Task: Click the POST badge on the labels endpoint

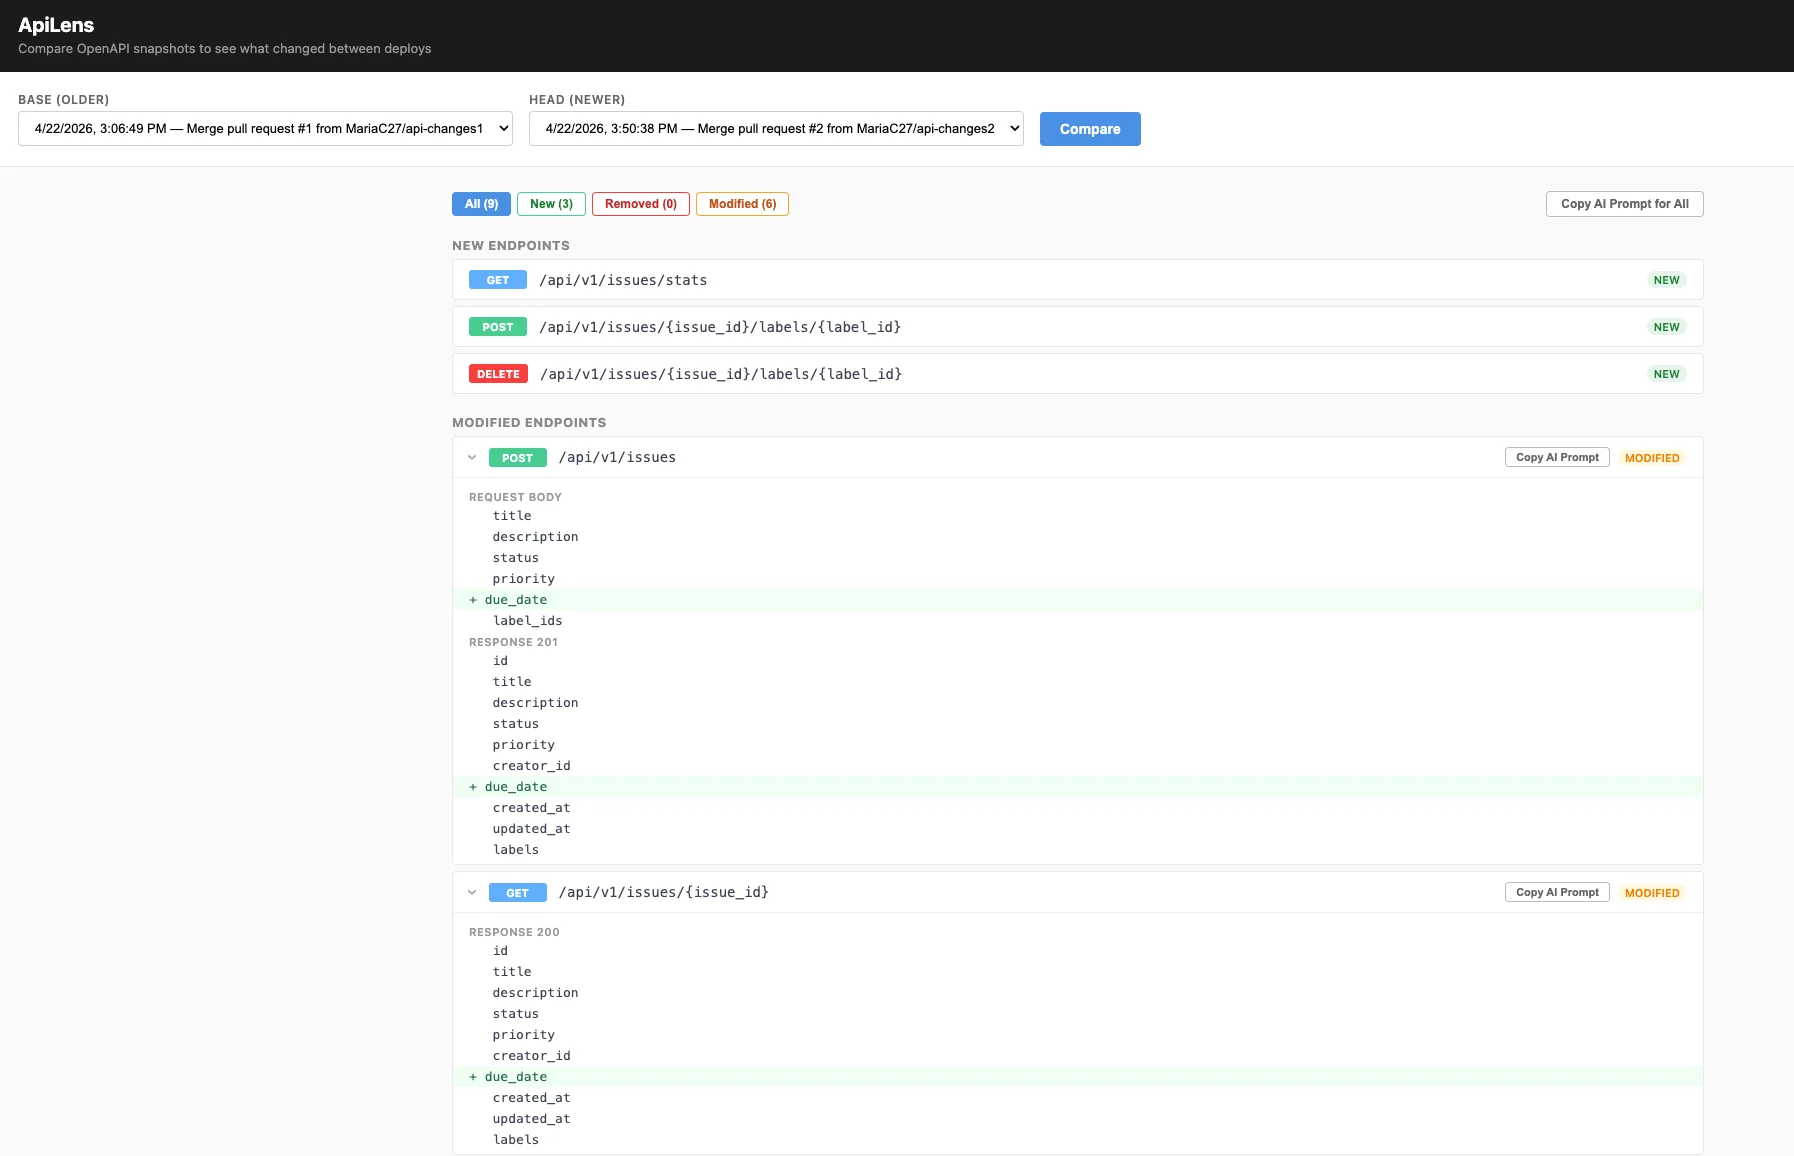Action: 498,327
